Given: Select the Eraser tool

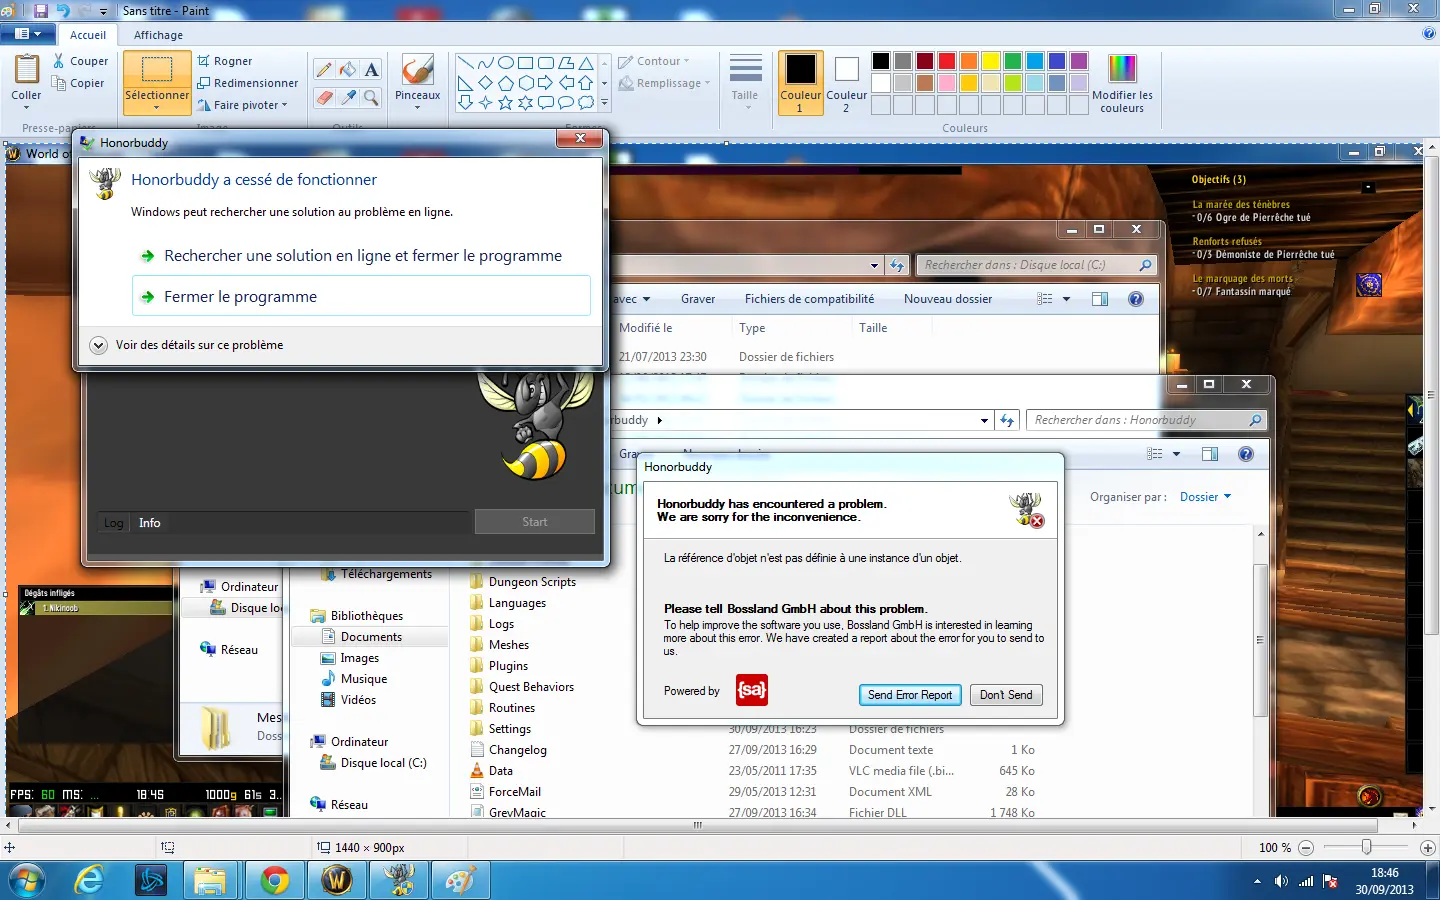Looking at the screenshot, I should 324,97.
